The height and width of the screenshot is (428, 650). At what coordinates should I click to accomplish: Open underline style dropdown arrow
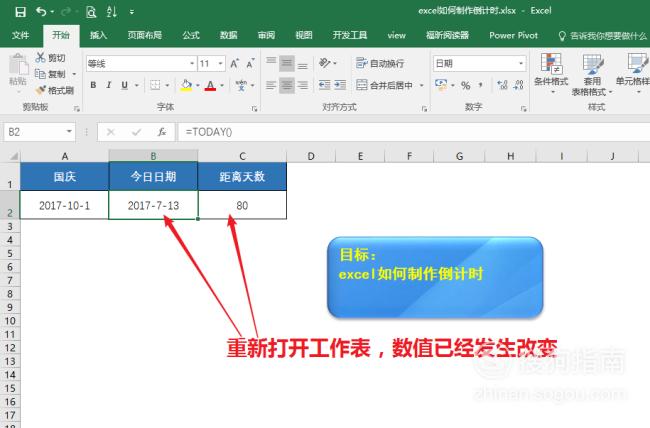coord(136,85)
